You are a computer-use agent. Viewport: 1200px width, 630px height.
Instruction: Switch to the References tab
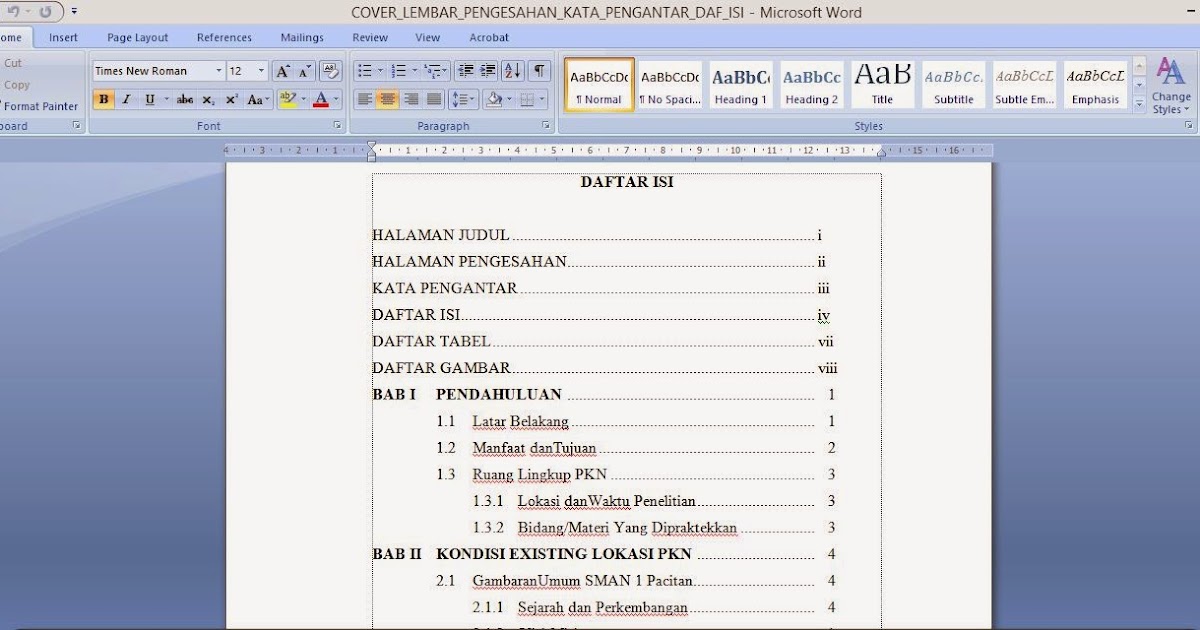point(224,37)
